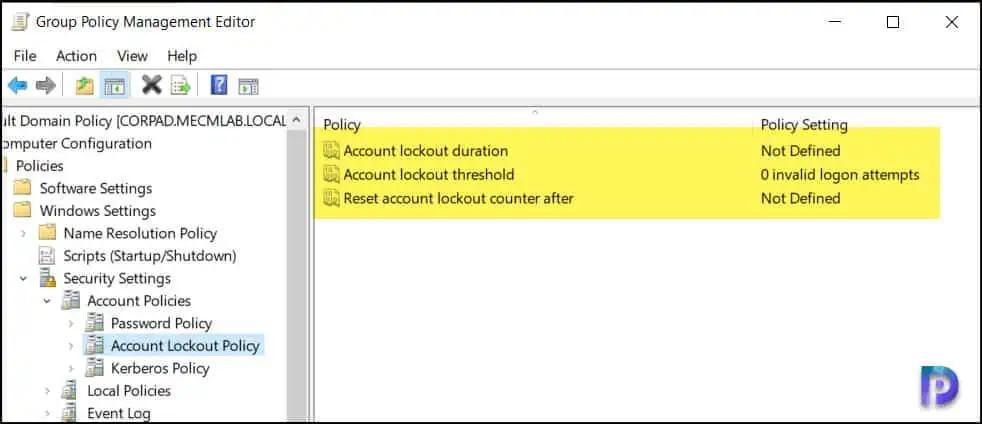
Task: Select Reset account lockout counter after
Action: [458, 199]
